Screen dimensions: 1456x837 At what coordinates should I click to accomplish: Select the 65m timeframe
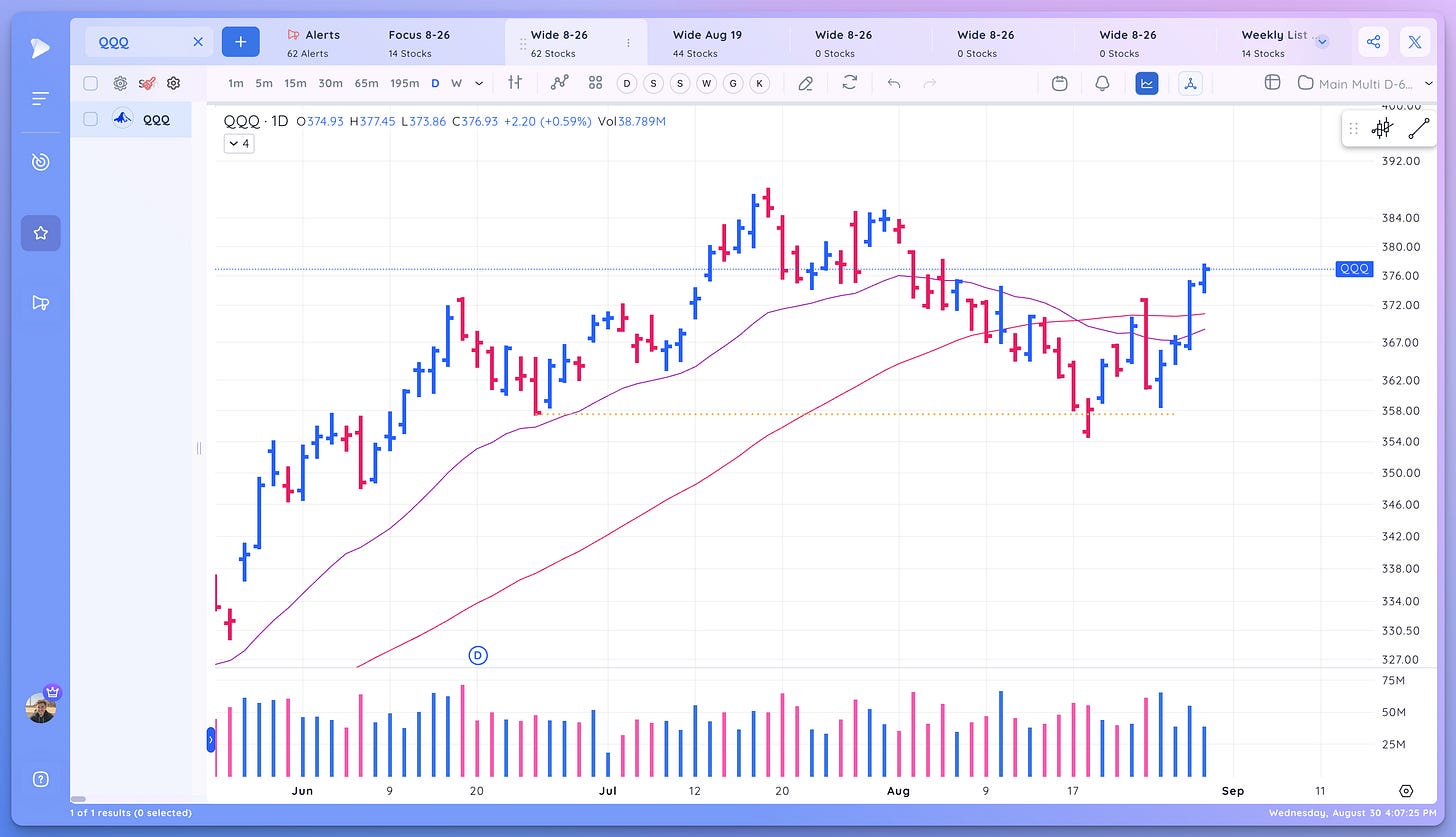coord(366,83)
